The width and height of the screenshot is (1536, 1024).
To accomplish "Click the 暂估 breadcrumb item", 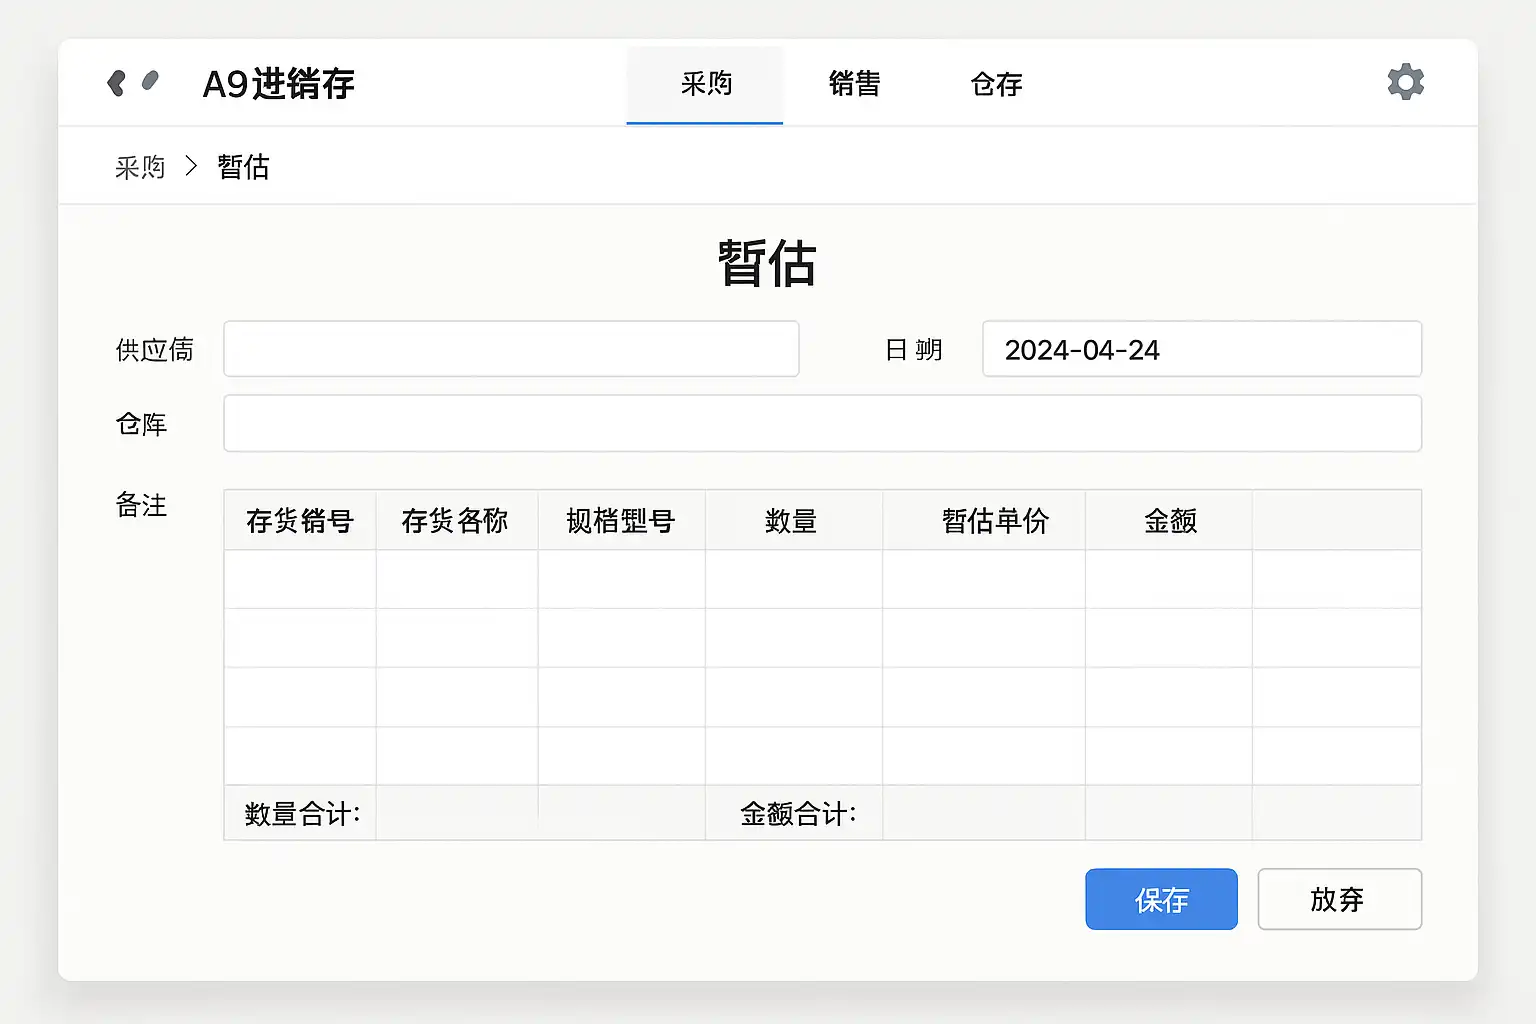I will click(243, 167).
